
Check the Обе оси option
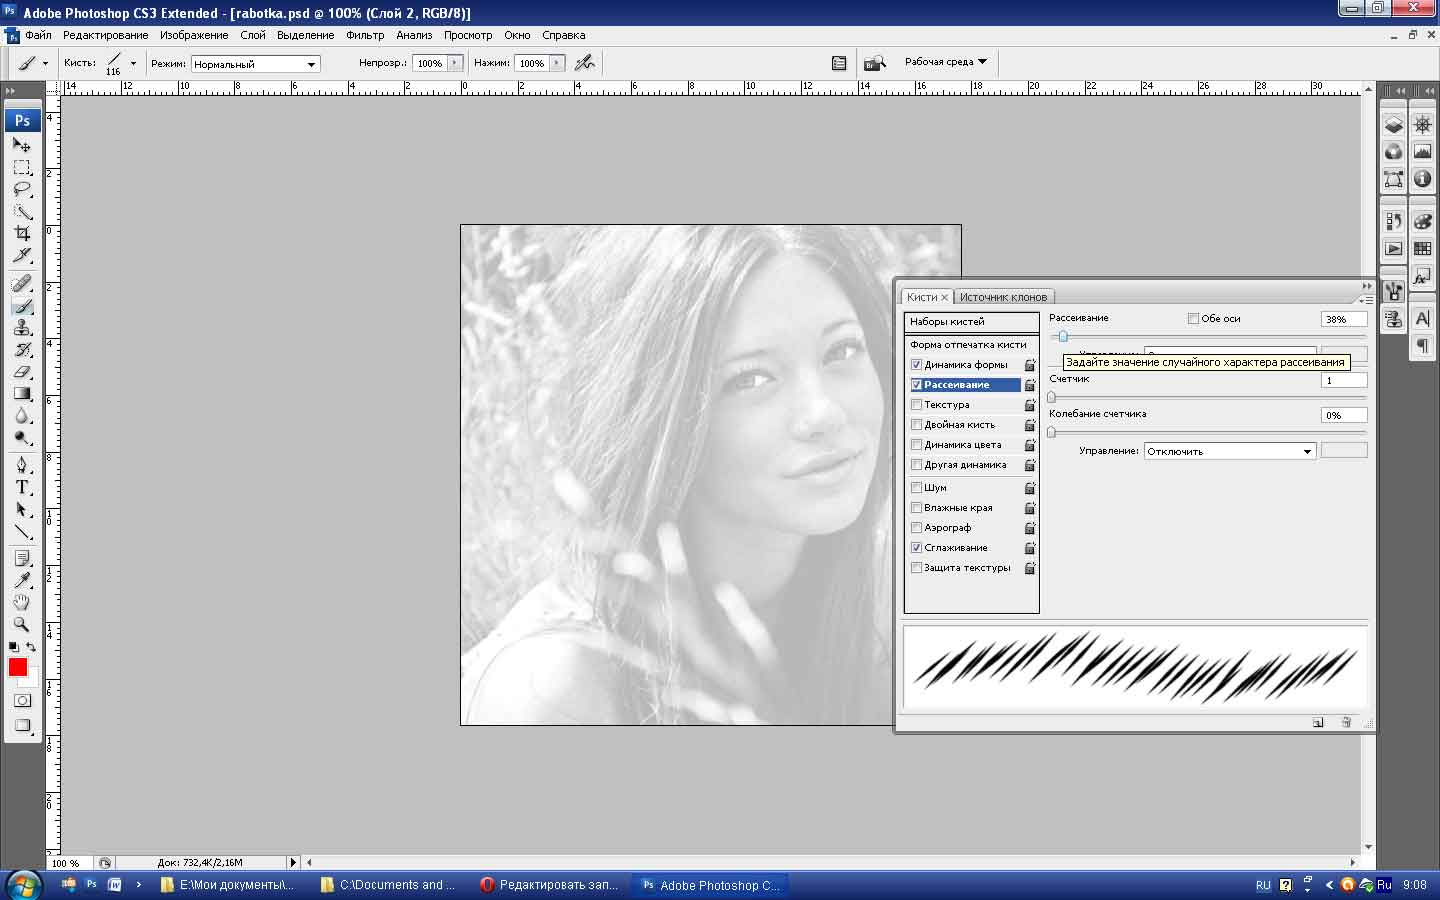pos(1193,319)
